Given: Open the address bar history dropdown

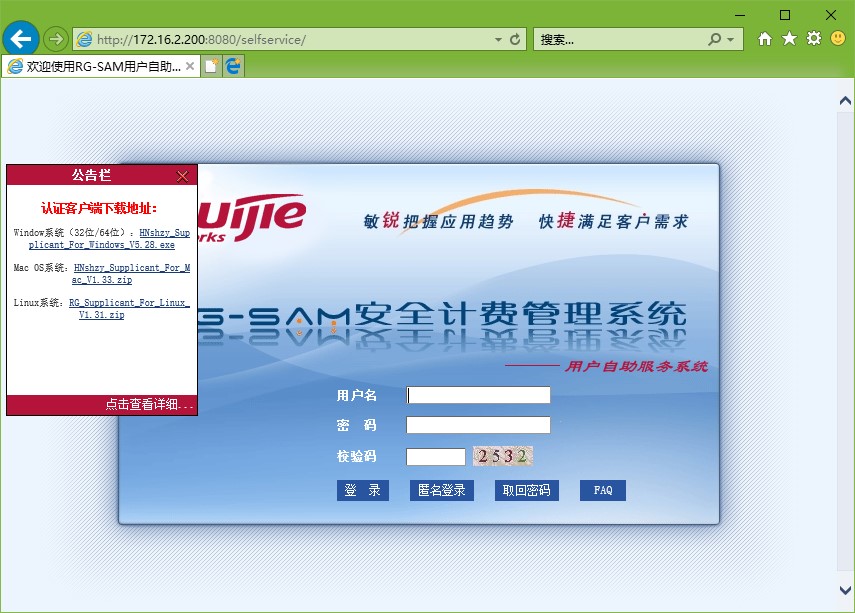Looking at the screenshot, I should (498, 40).
